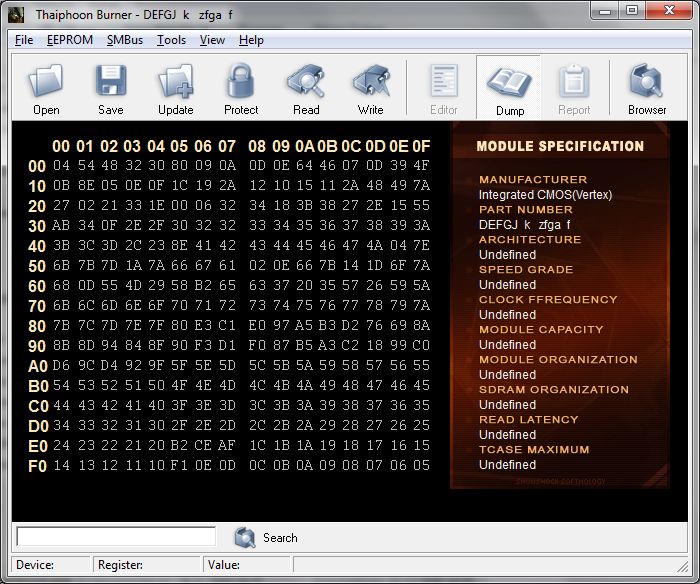Save the dump with the floppy icon

click(111, 81)
